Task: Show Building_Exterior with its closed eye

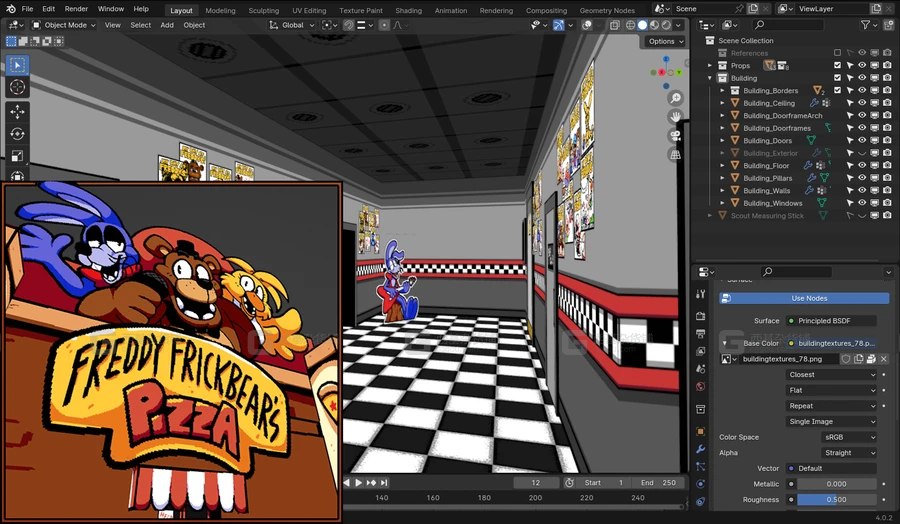Action: pos(862,153)
